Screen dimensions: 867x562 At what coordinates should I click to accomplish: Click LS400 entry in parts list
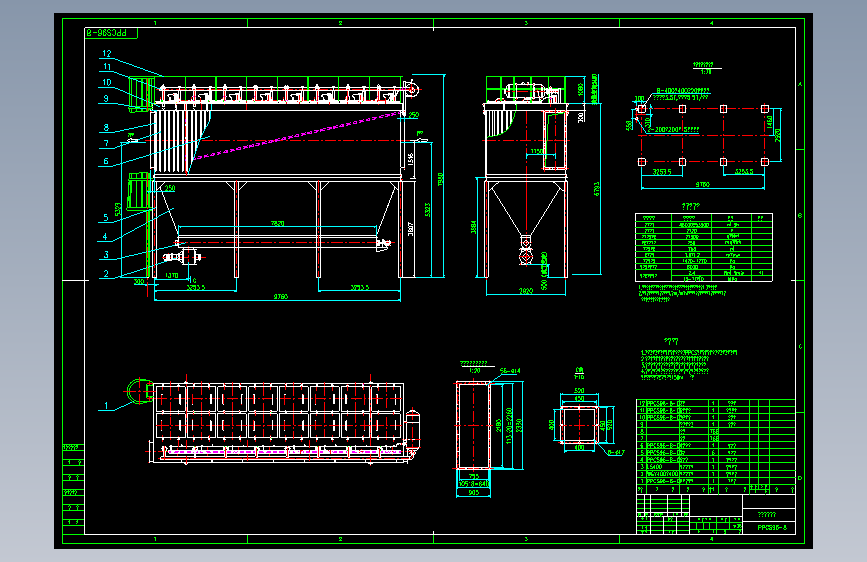[655, 467]
